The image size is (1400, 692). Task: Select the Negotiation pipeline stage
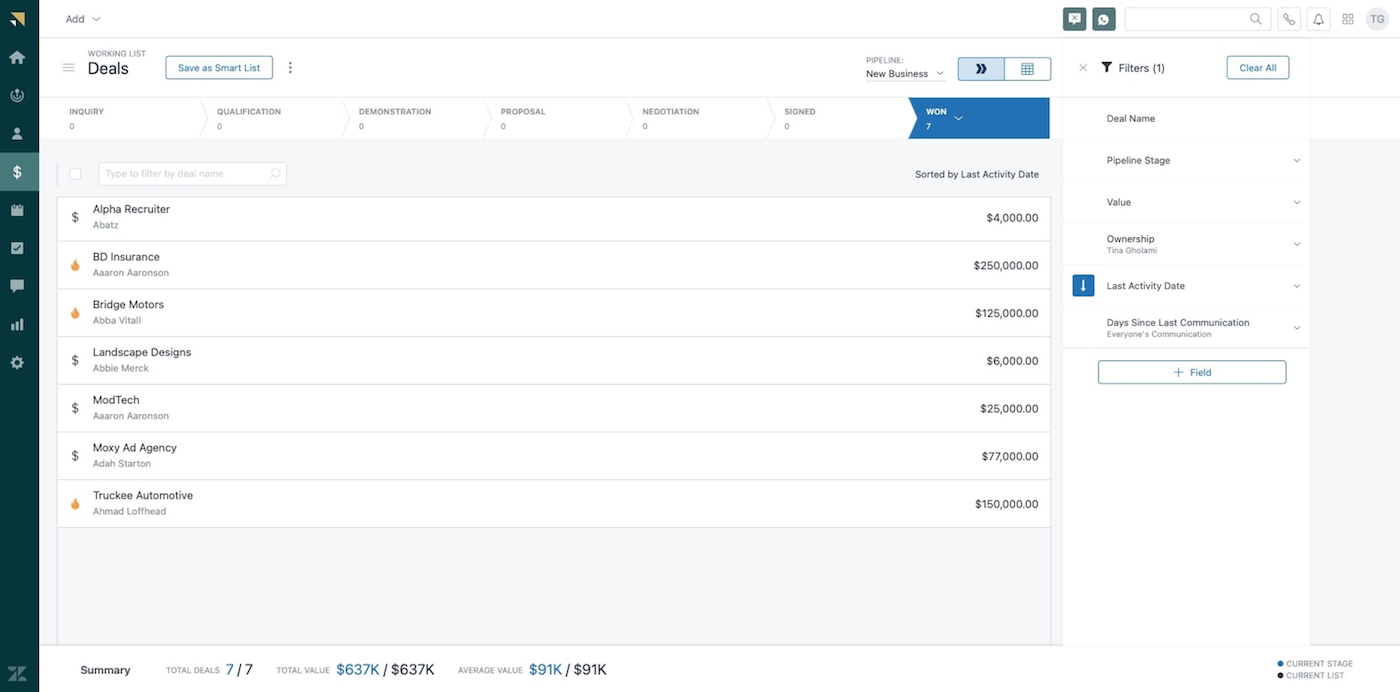696,118
